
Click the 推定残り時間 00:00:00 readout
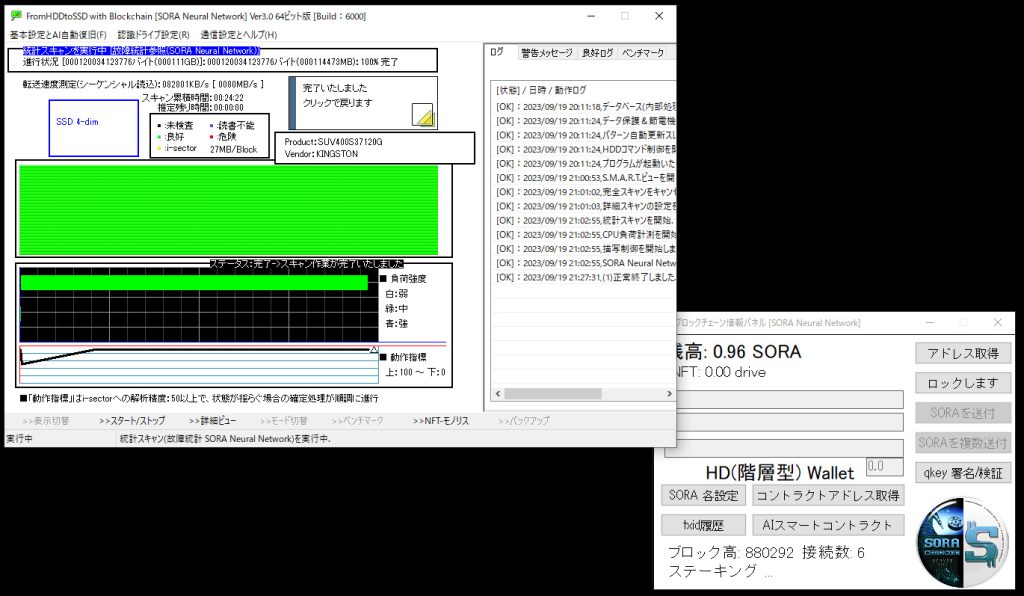[x=200, y=108]
